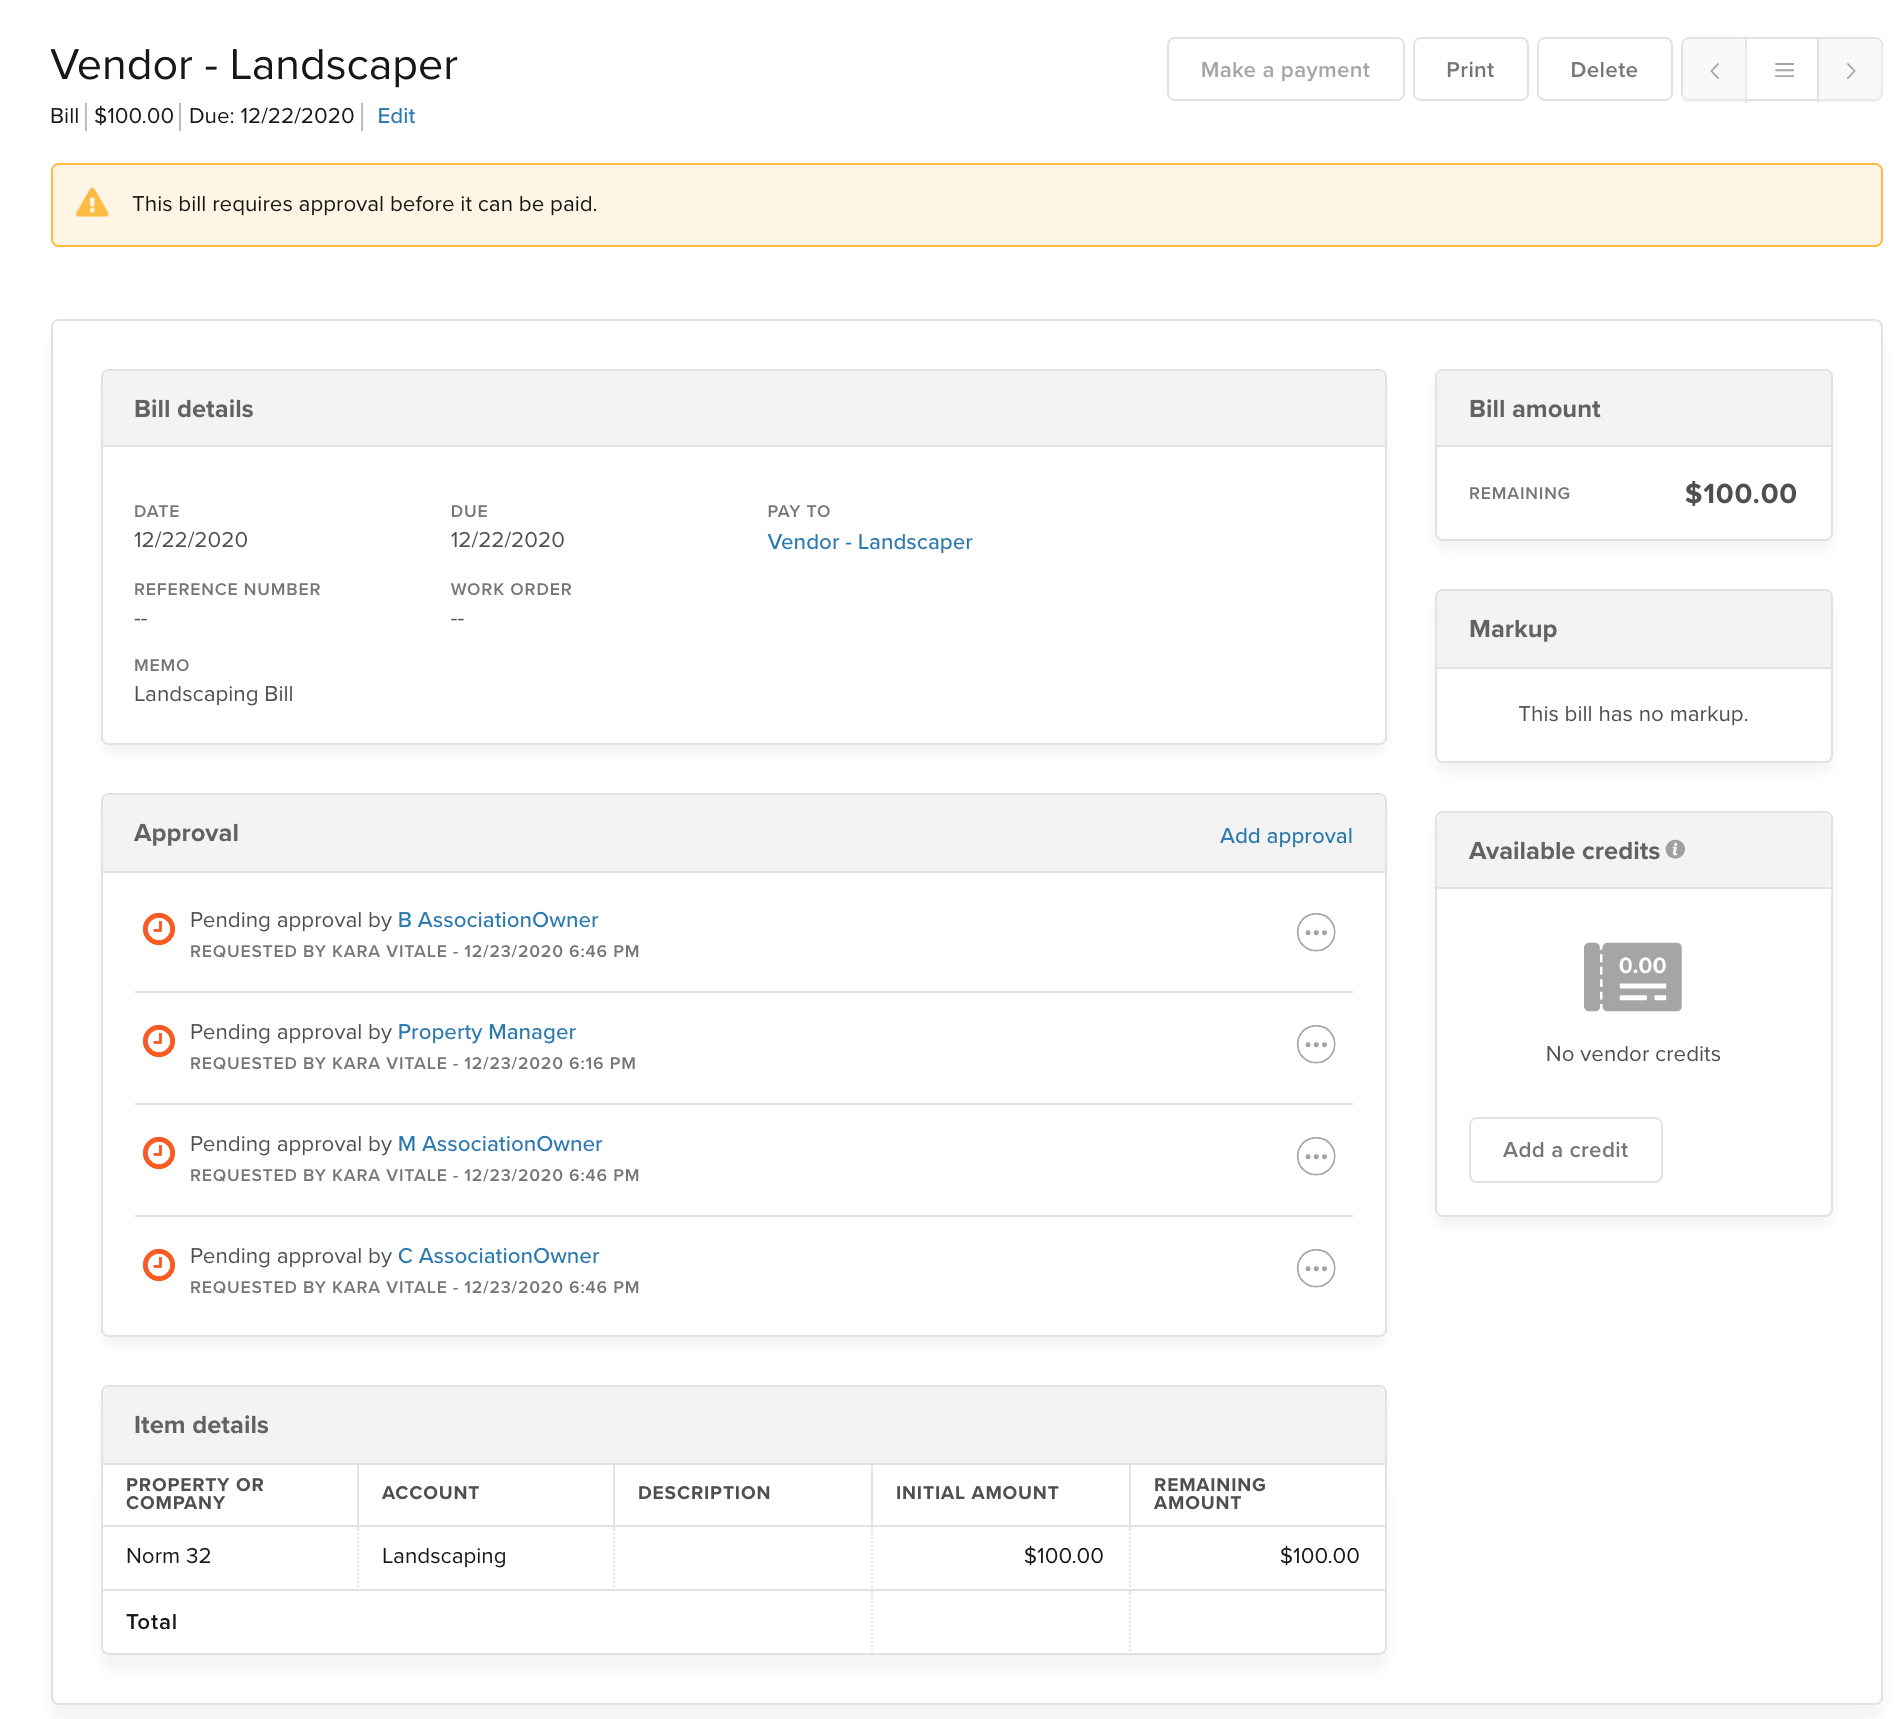Click the vendor credits 0.00 ticket icon

[x=1632, y=976]
